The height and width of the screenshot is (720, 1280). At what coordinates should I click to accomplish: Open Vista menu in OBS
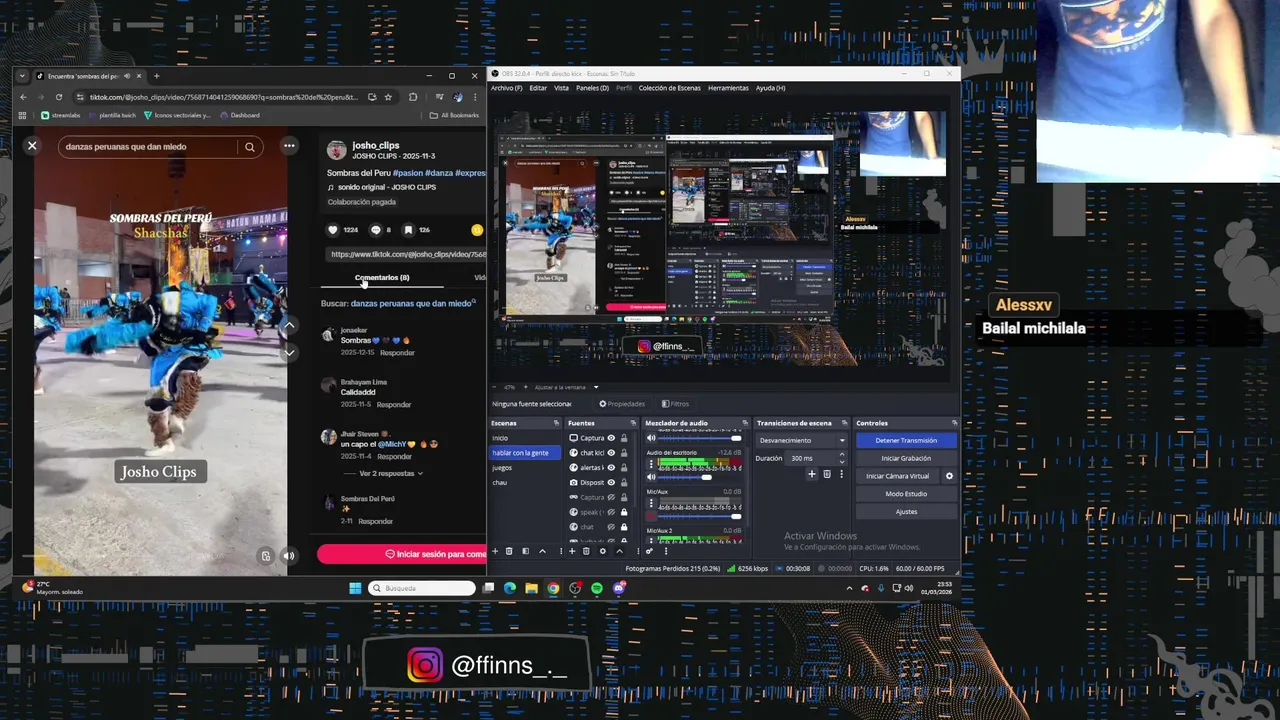point(561,88)
